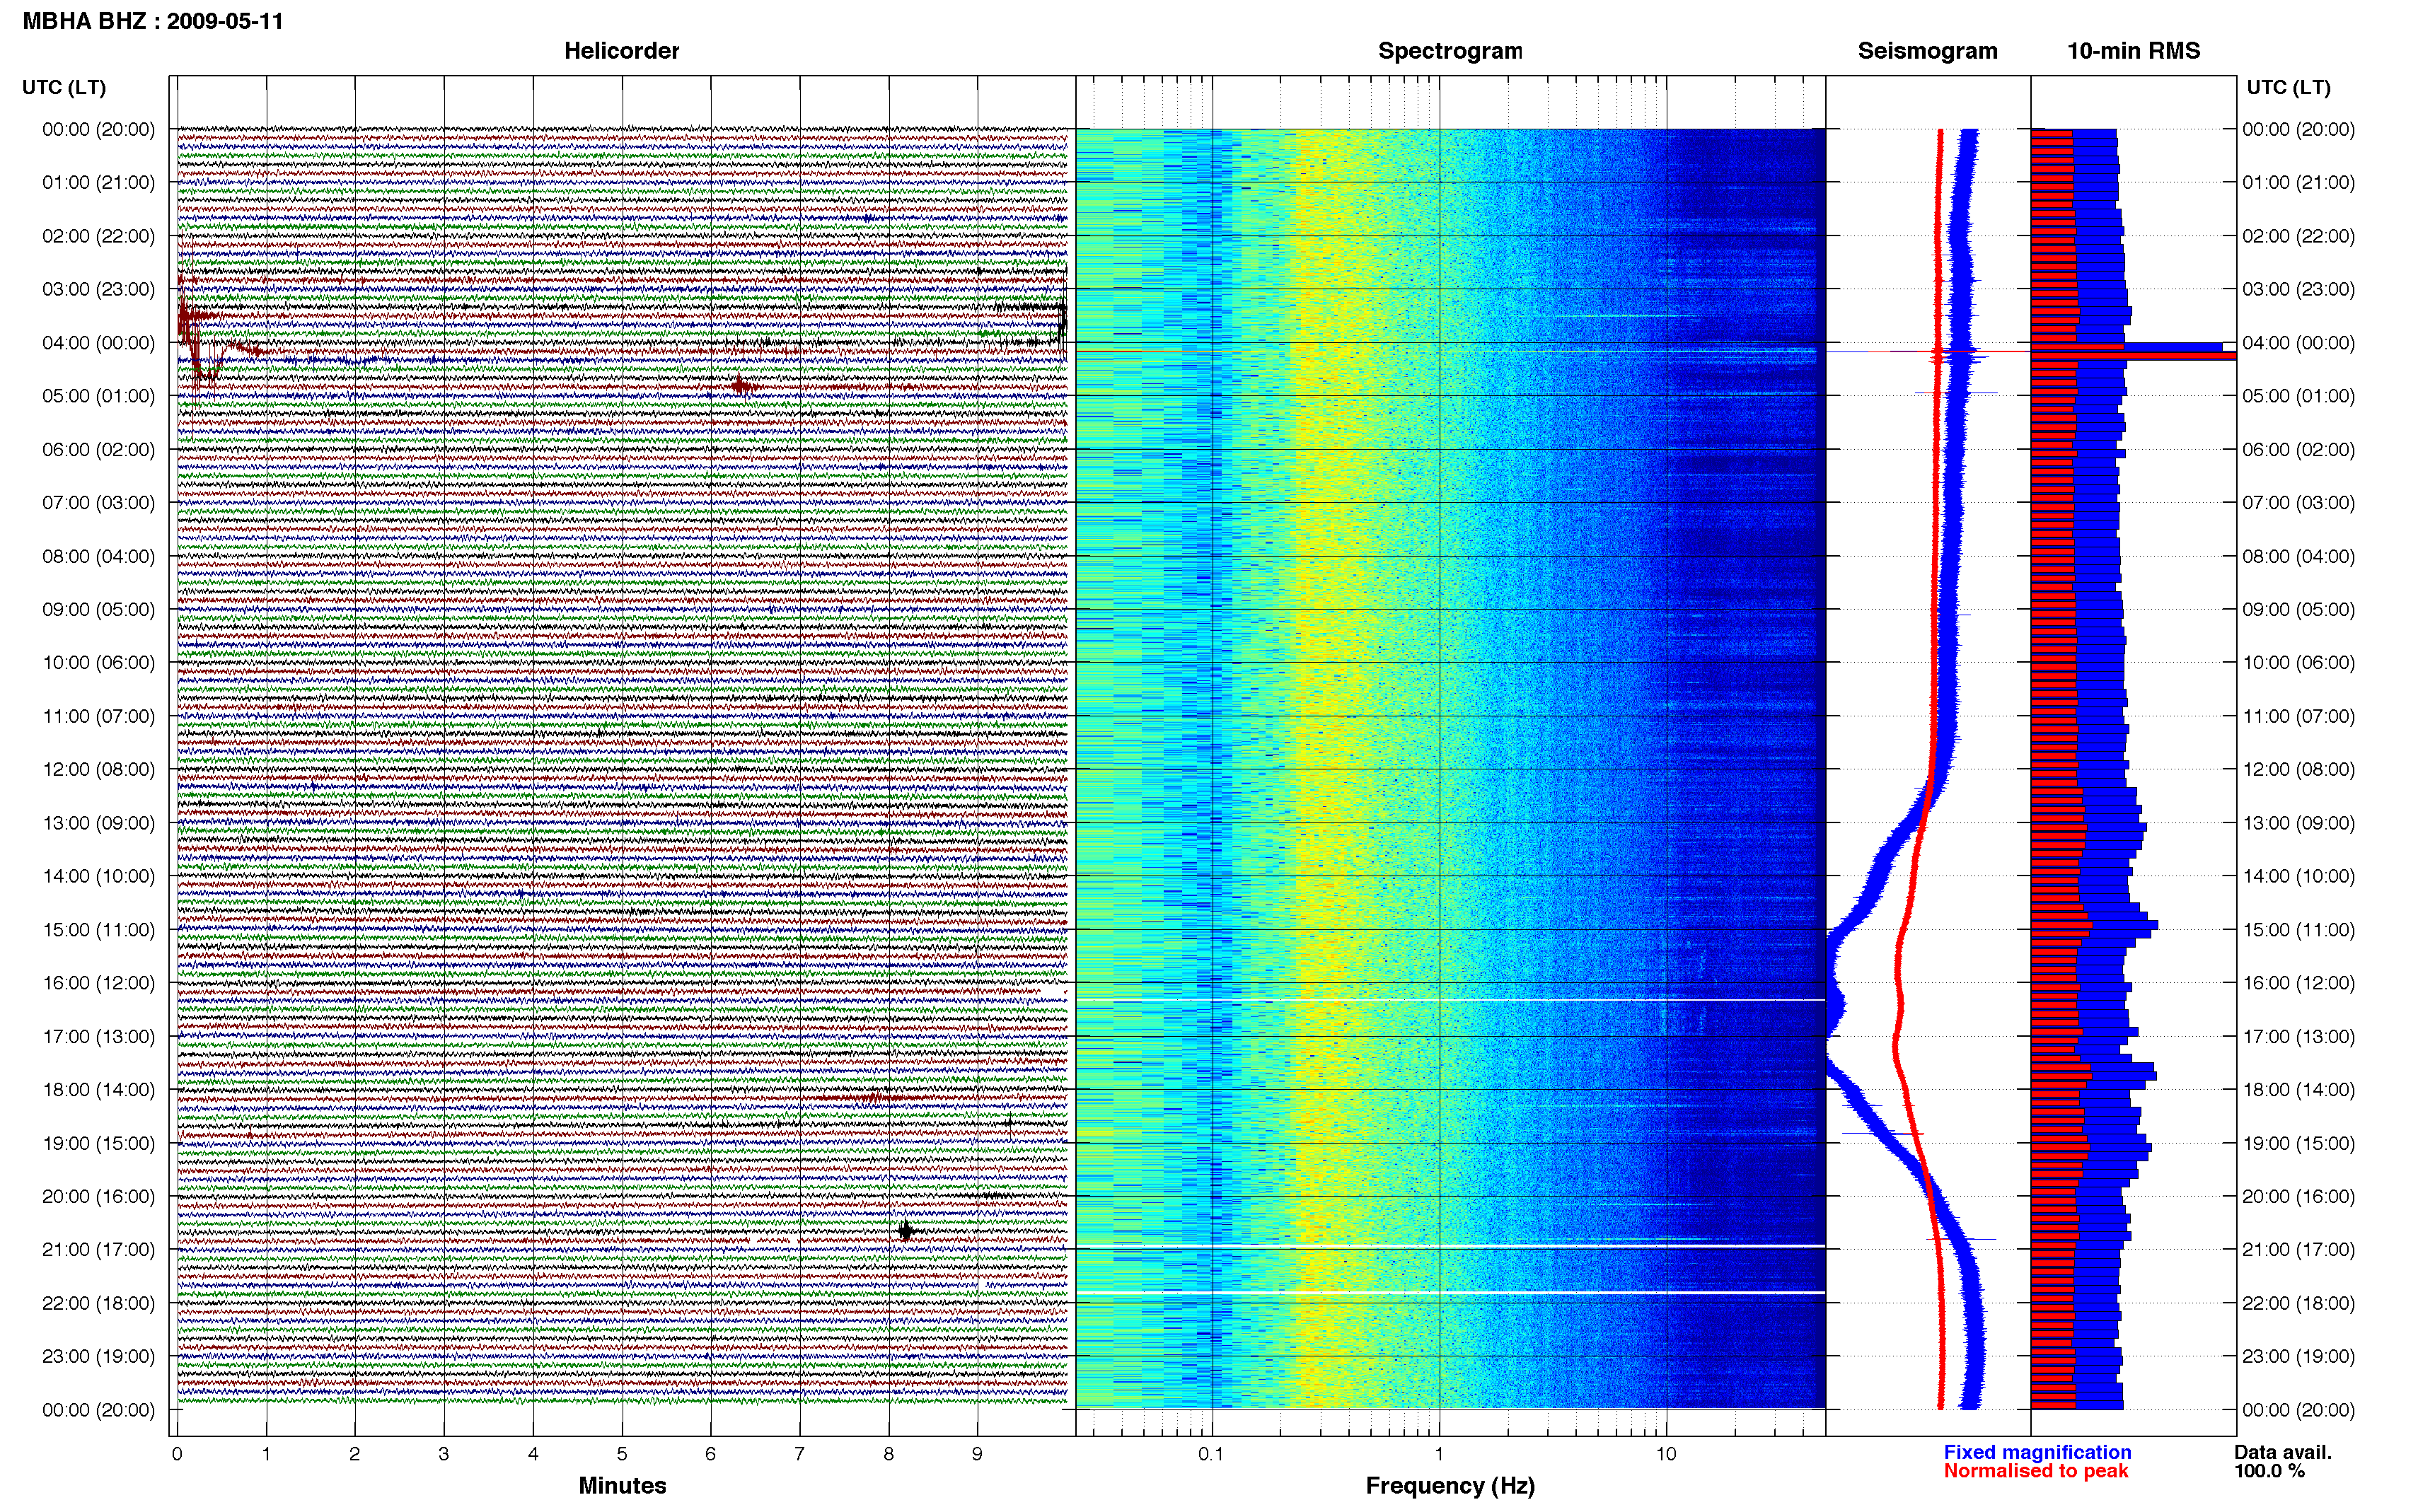The image size is (2418, 1512).
Task: Click the black event spike near 20:40
Action: tap(905, 1230)
